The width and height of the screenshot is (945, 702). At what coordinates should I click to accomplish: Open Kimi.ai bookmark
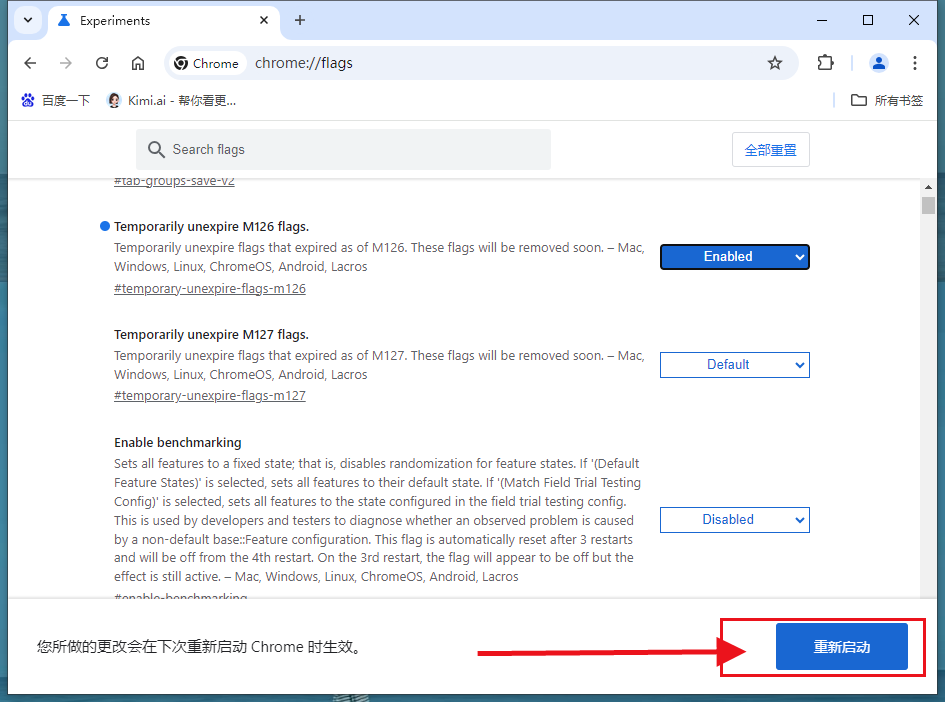[172, 101]
